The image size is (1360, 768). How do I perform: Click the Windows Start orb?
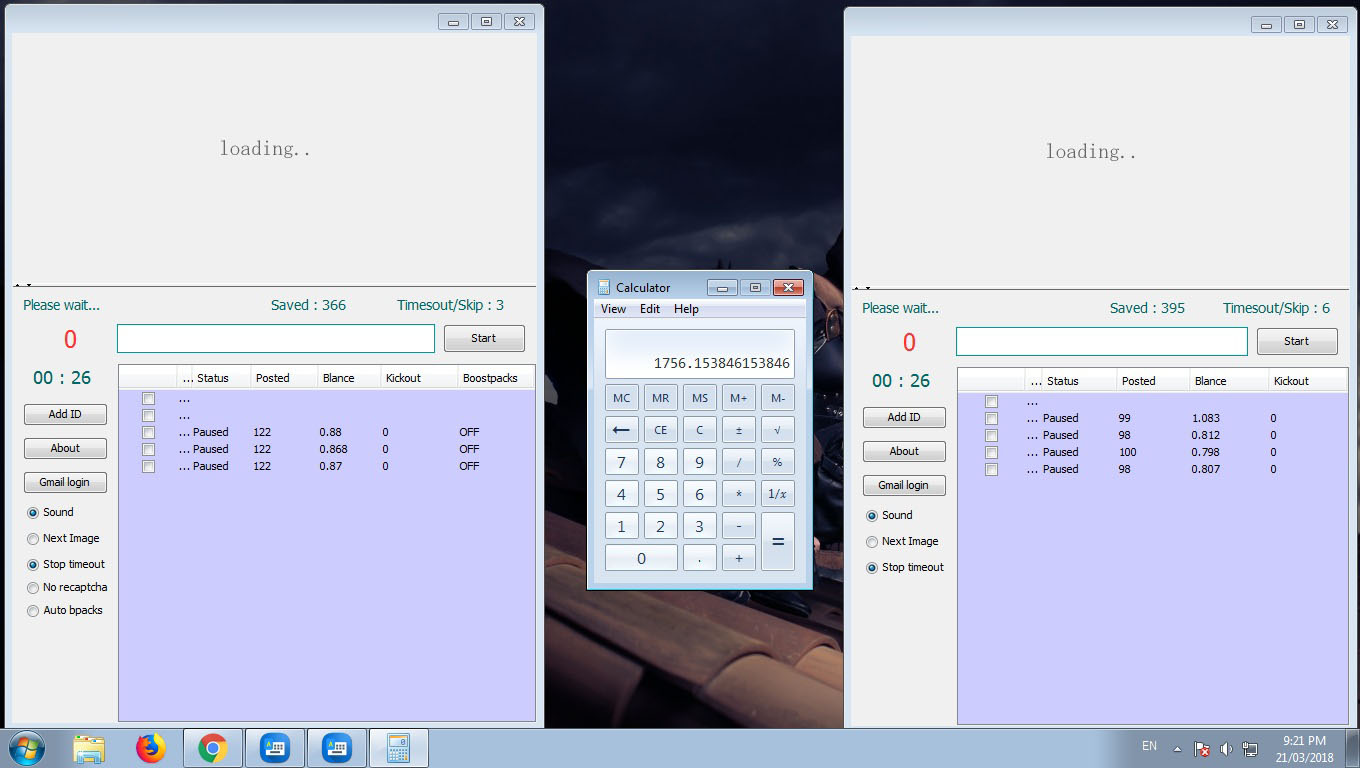(x=27, y=748)
